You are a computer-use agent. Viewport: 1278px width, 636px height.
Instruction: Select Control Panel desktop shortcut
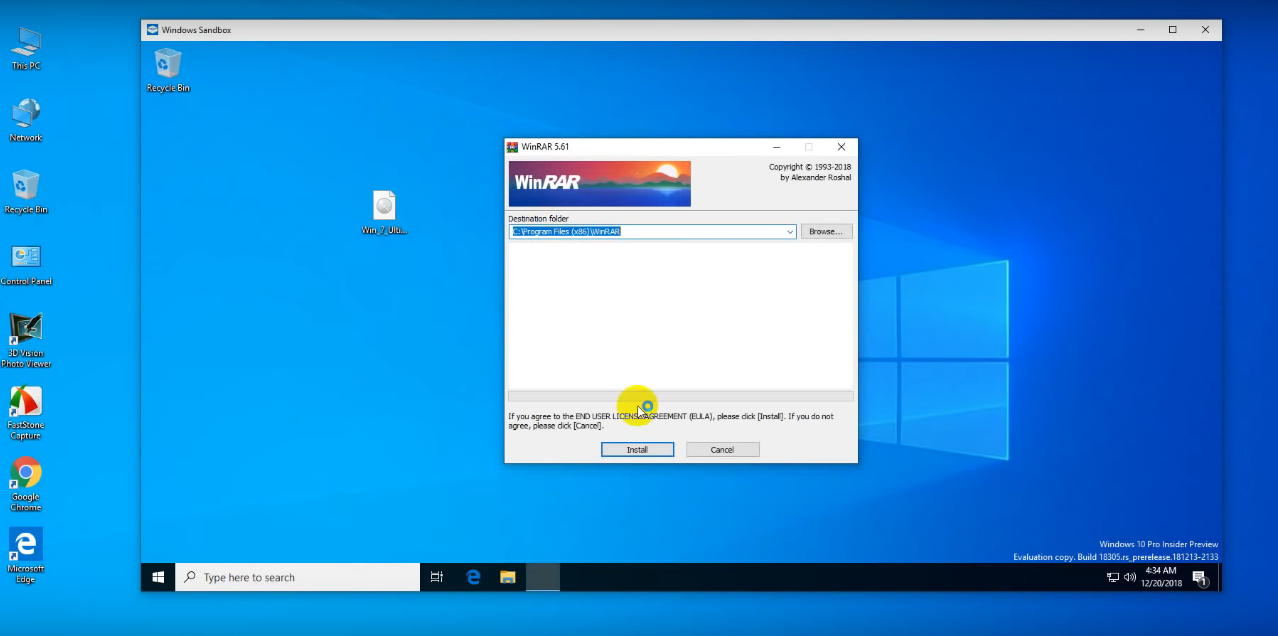click(26, 264)
